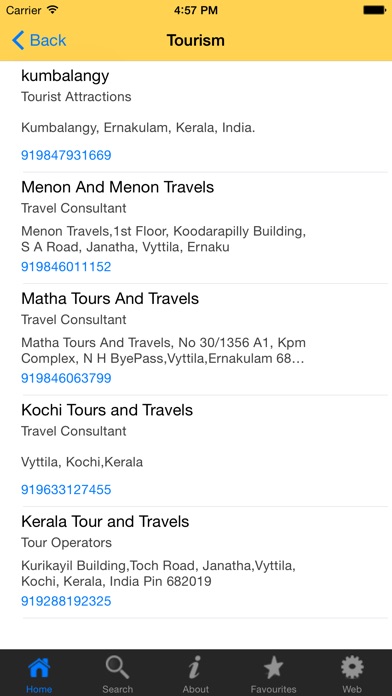Image resolution: width=392 pixels, height=696 pixels.
Task: Click the Wi-Fi status icon
Action: click(x=53, y=10)
